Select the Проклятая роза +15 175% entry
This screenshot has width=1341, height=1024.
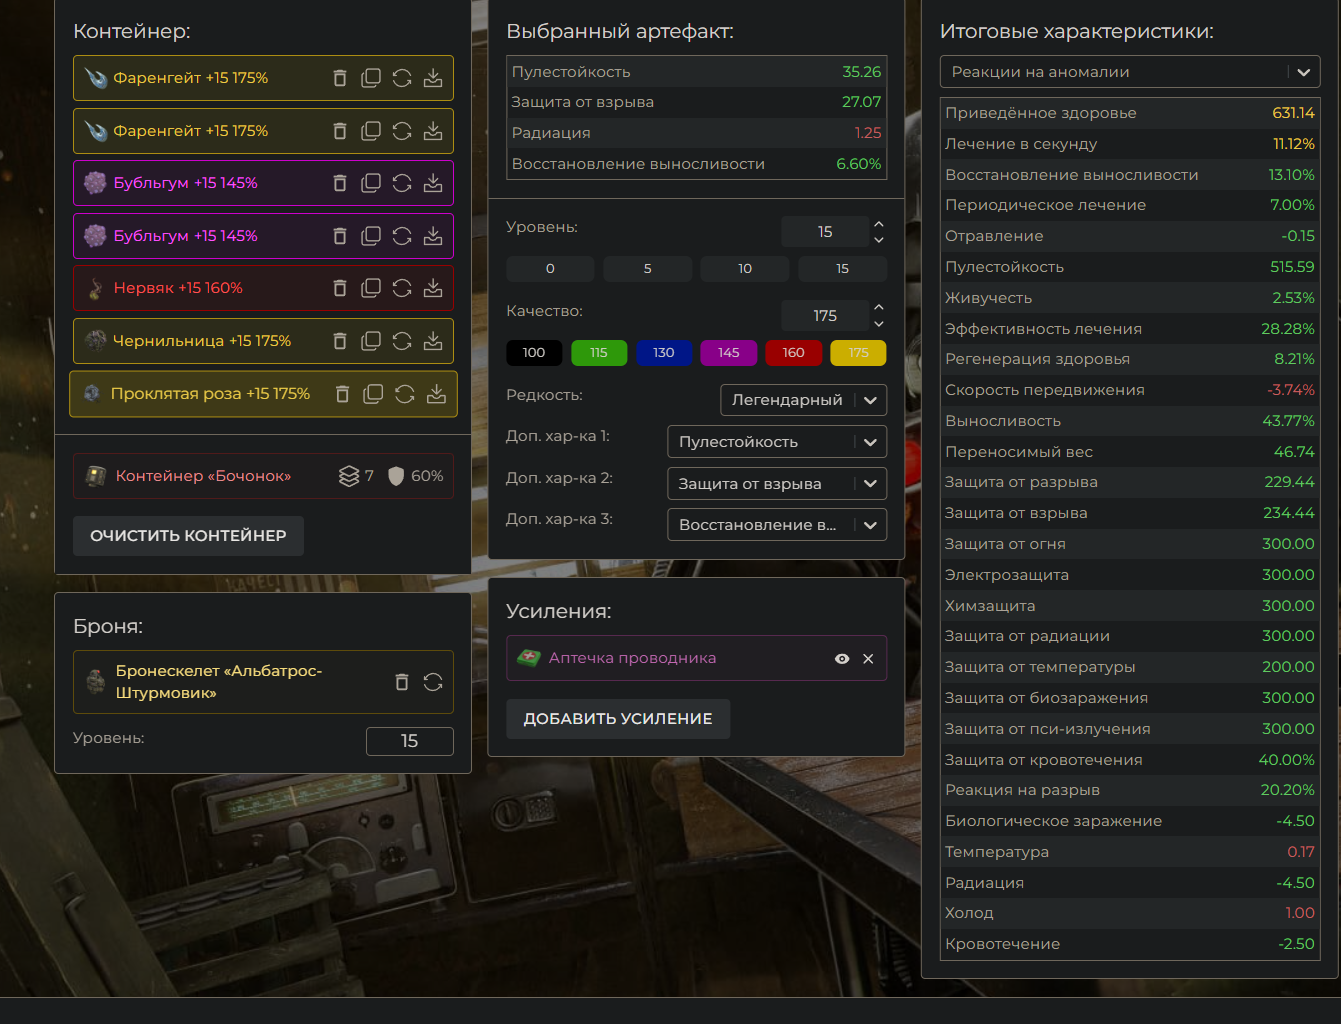210,394
